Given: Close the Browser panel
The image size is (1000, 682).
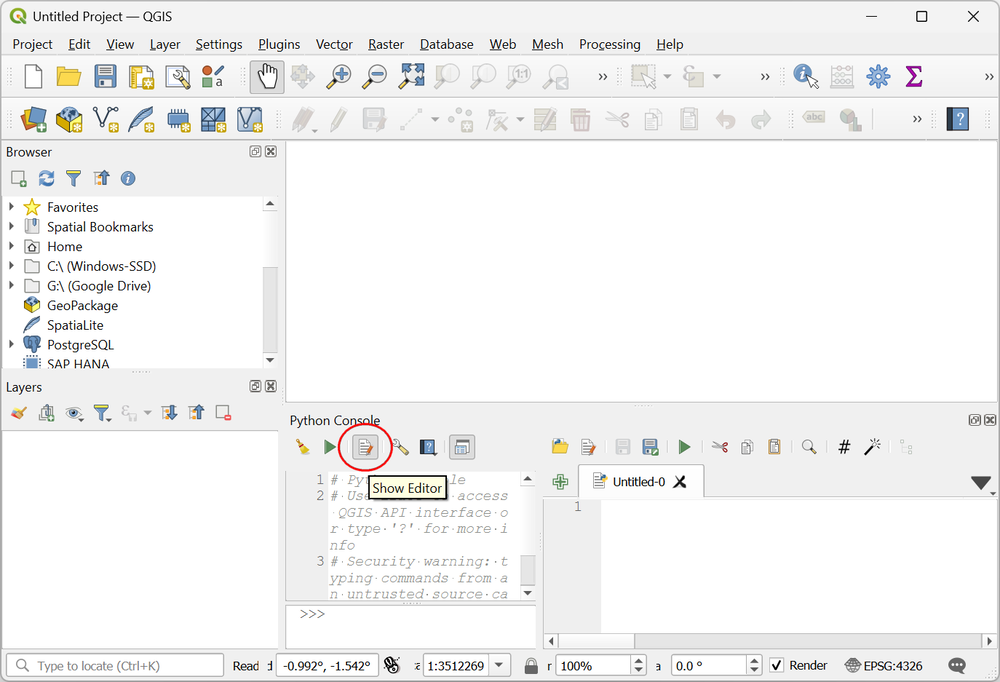Looking at the screenshot, I should click(x=271, y=151).
